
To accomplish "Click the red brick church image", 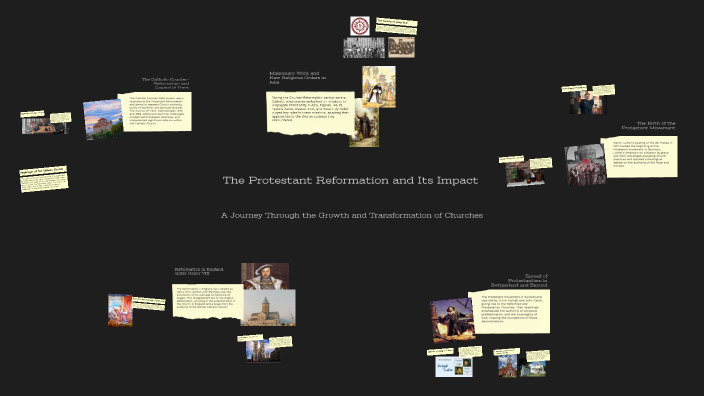I will (x=508, y=366).
